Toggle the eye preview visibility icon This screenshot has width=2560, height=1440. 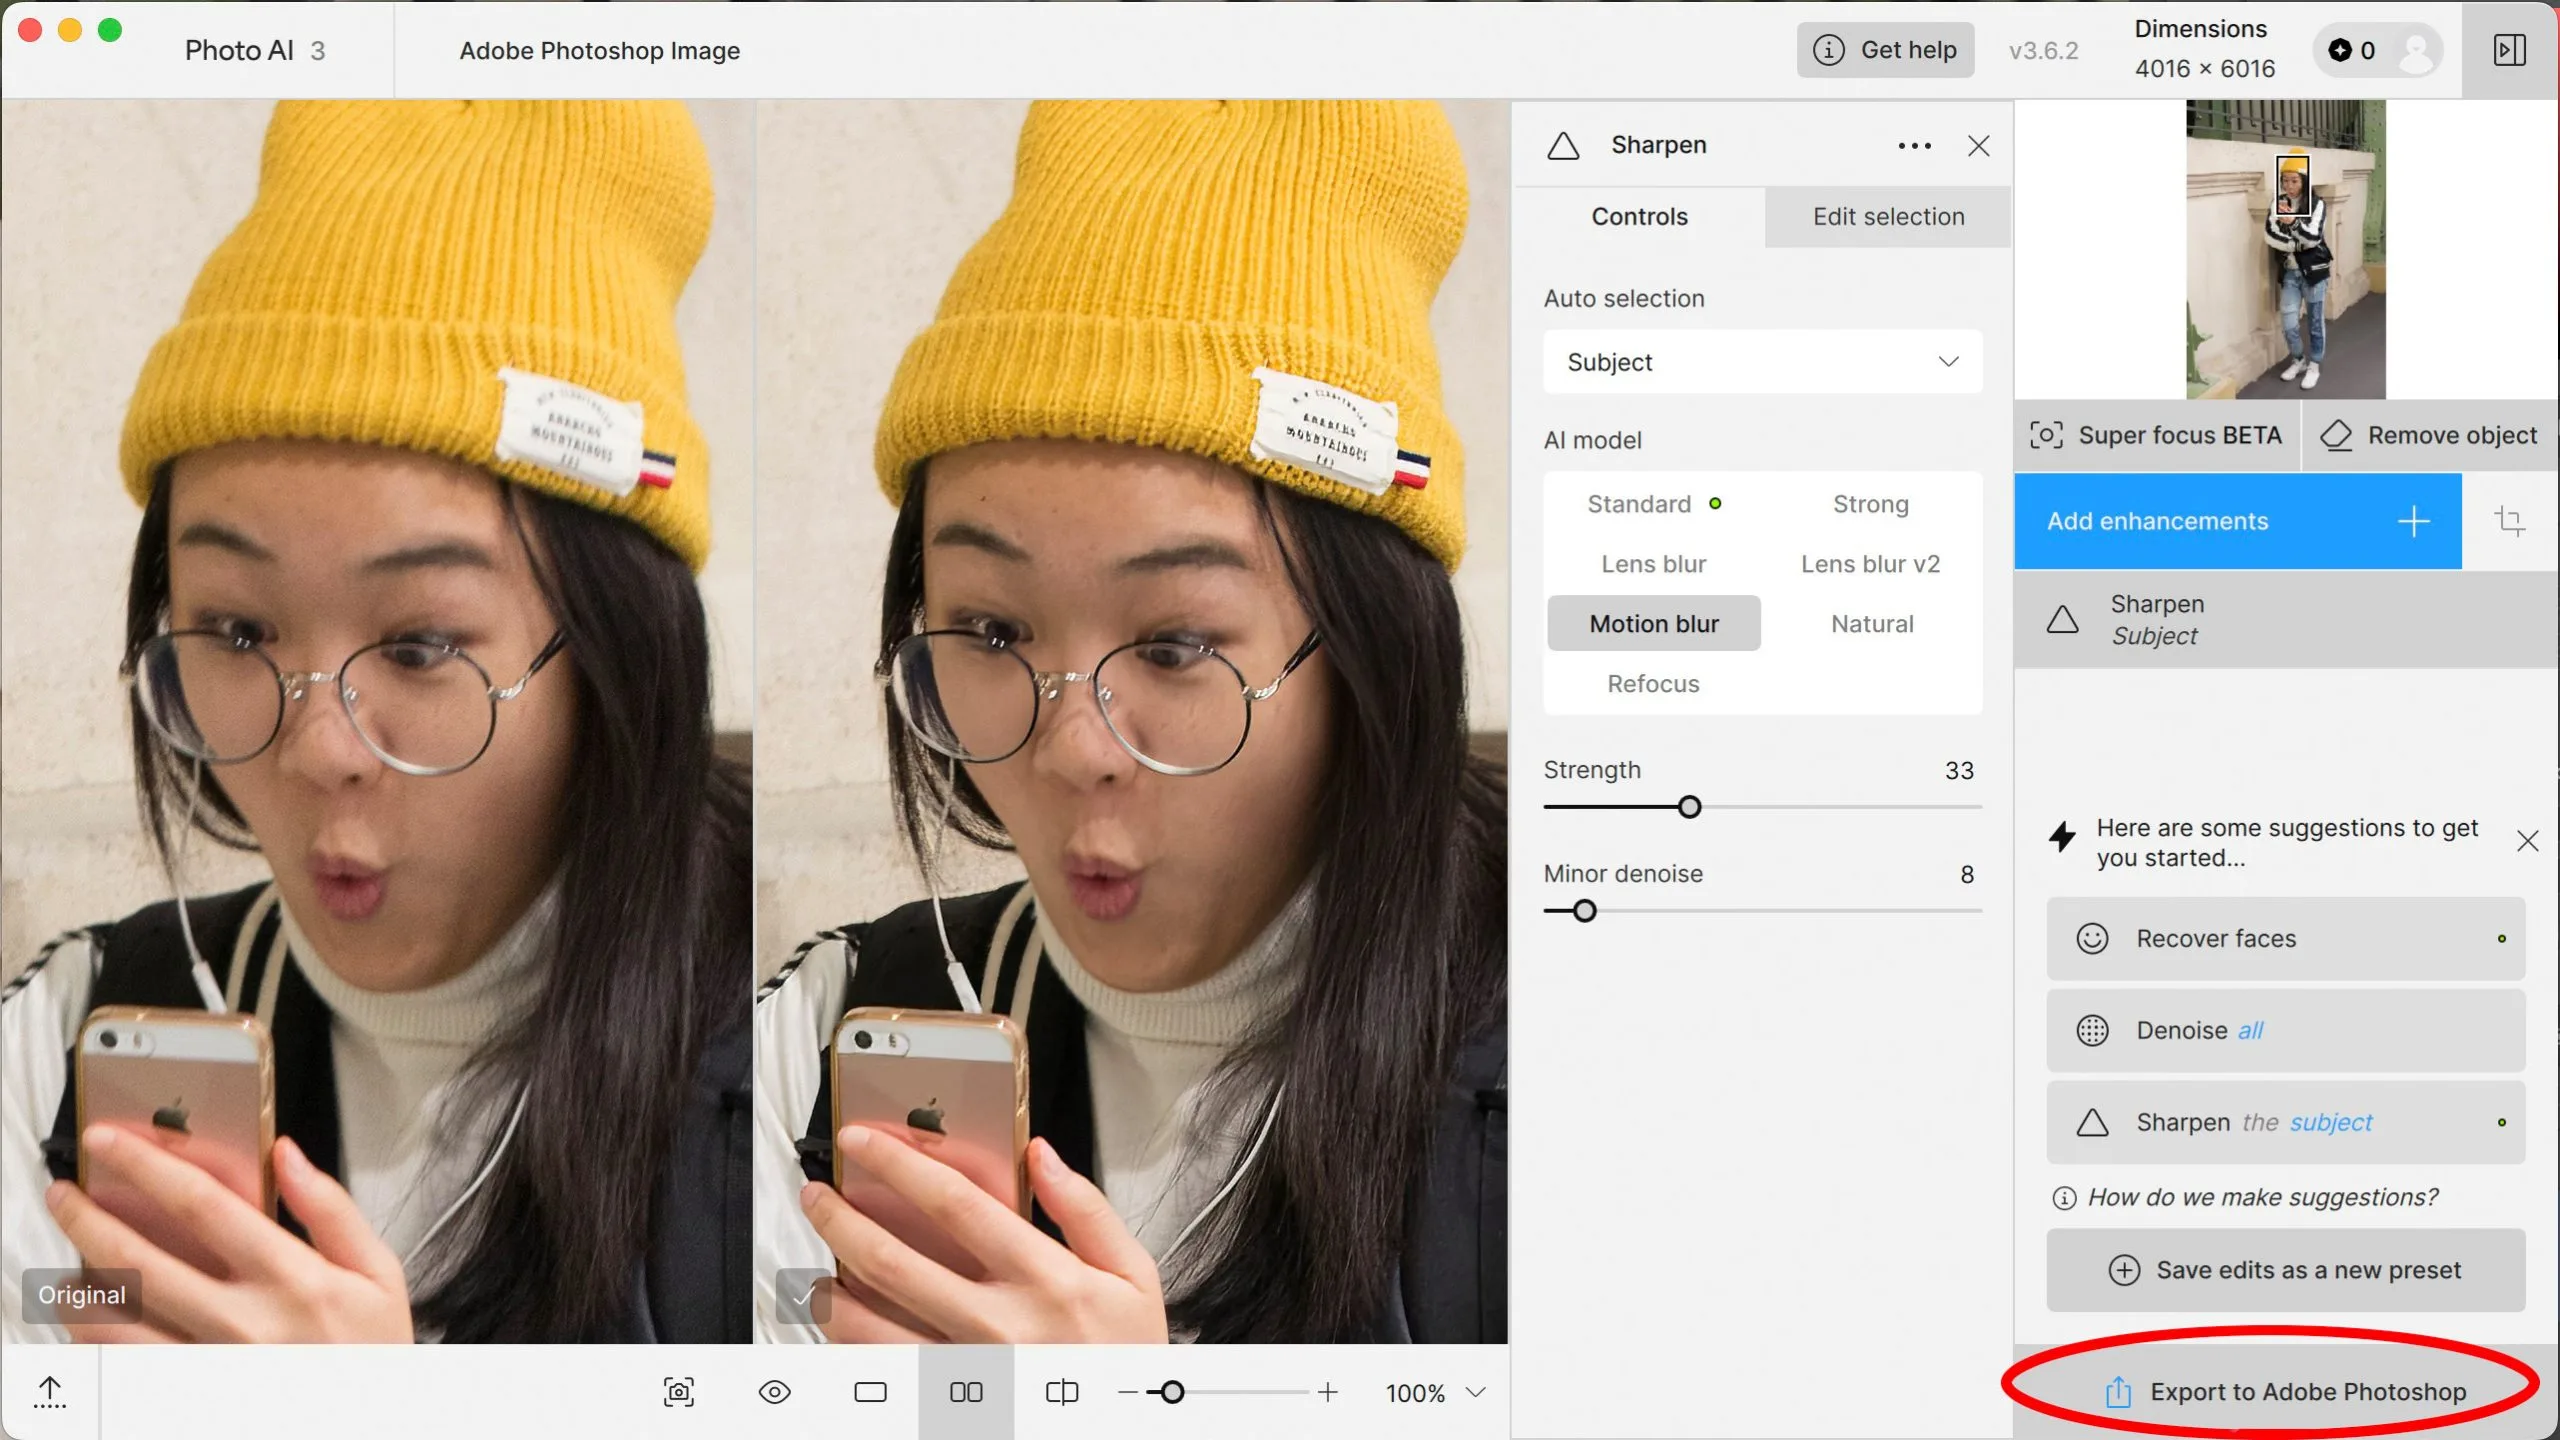coord(775,1392)
